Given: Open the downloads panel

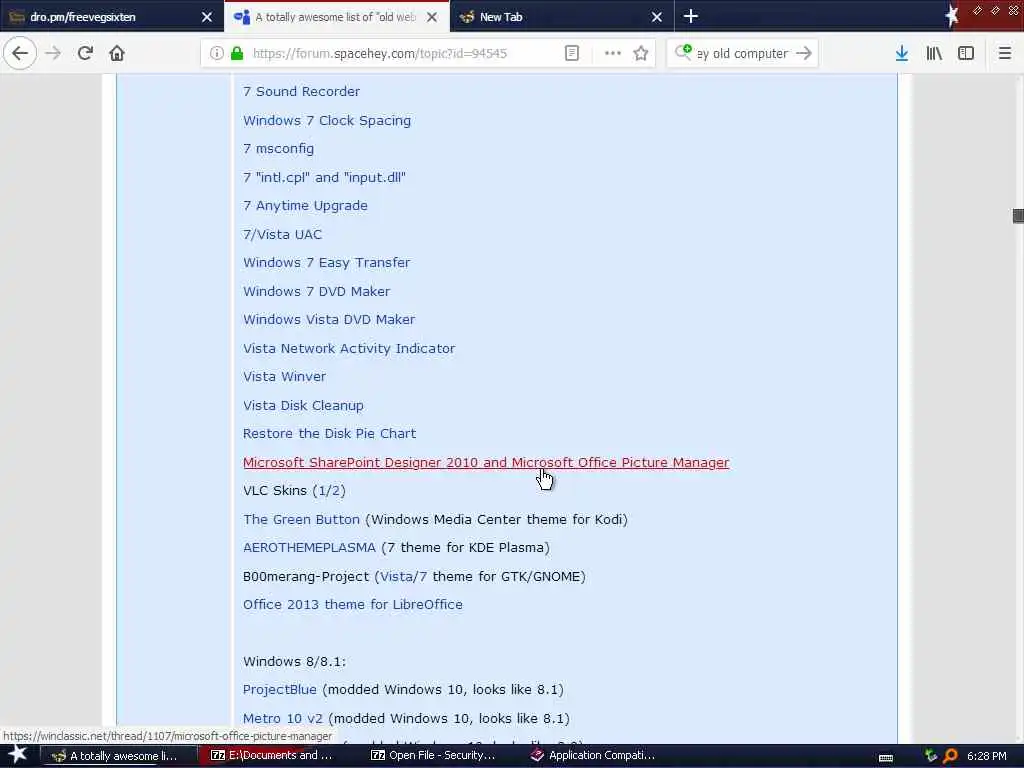Looking at the screenshot, I should (x=902, y=53).
